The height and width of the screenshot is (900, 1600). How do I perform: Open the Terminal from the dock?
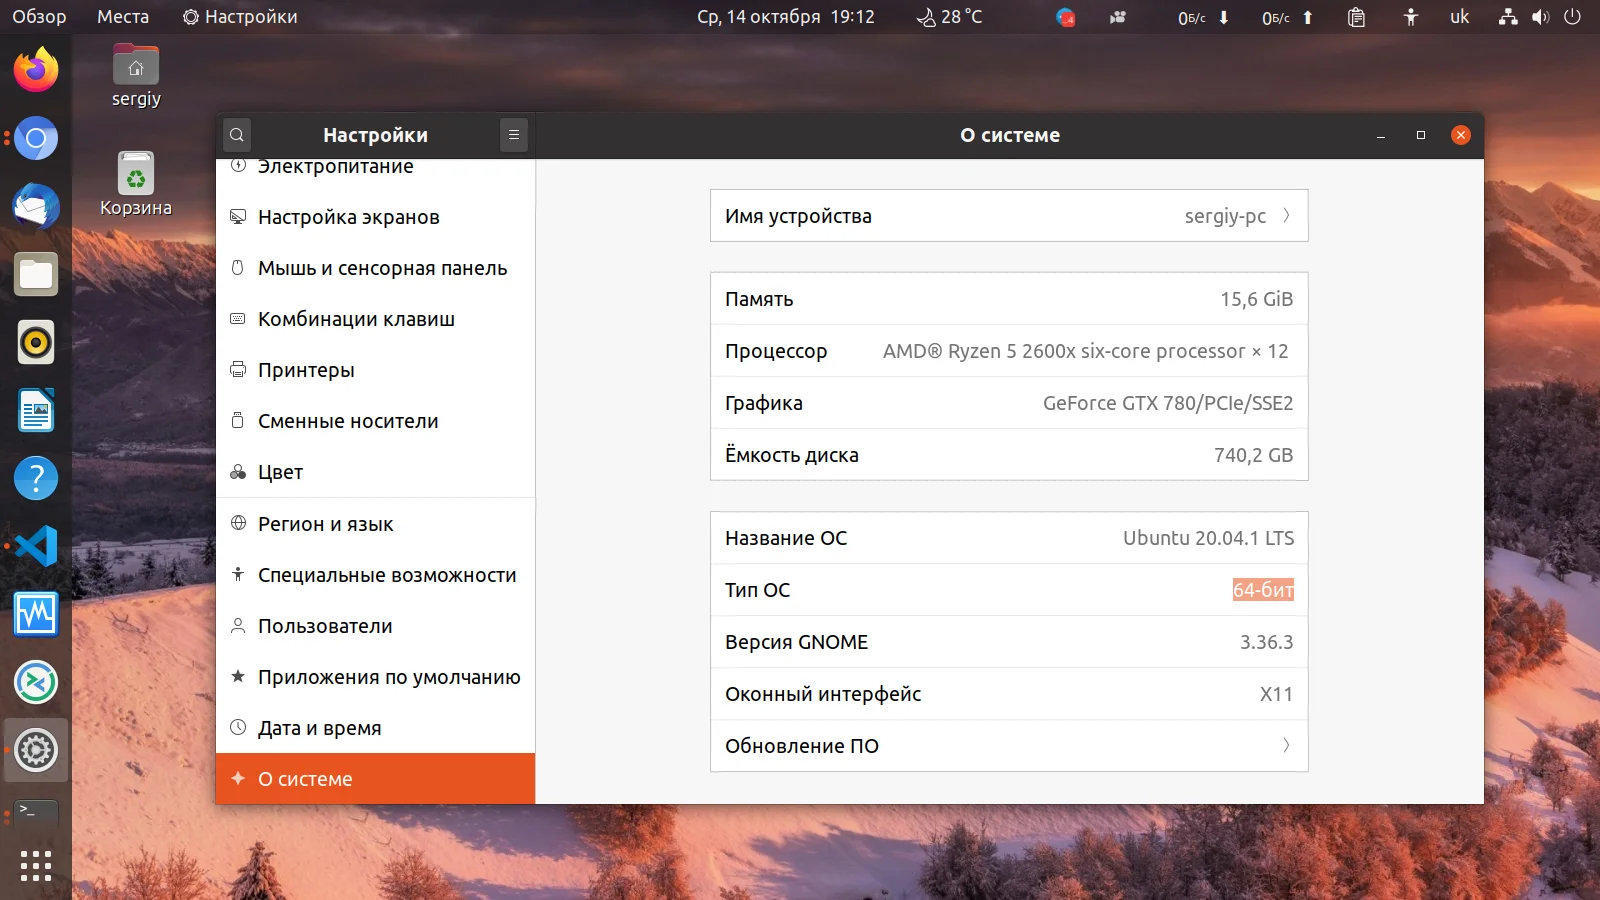[x=36, y=812]
